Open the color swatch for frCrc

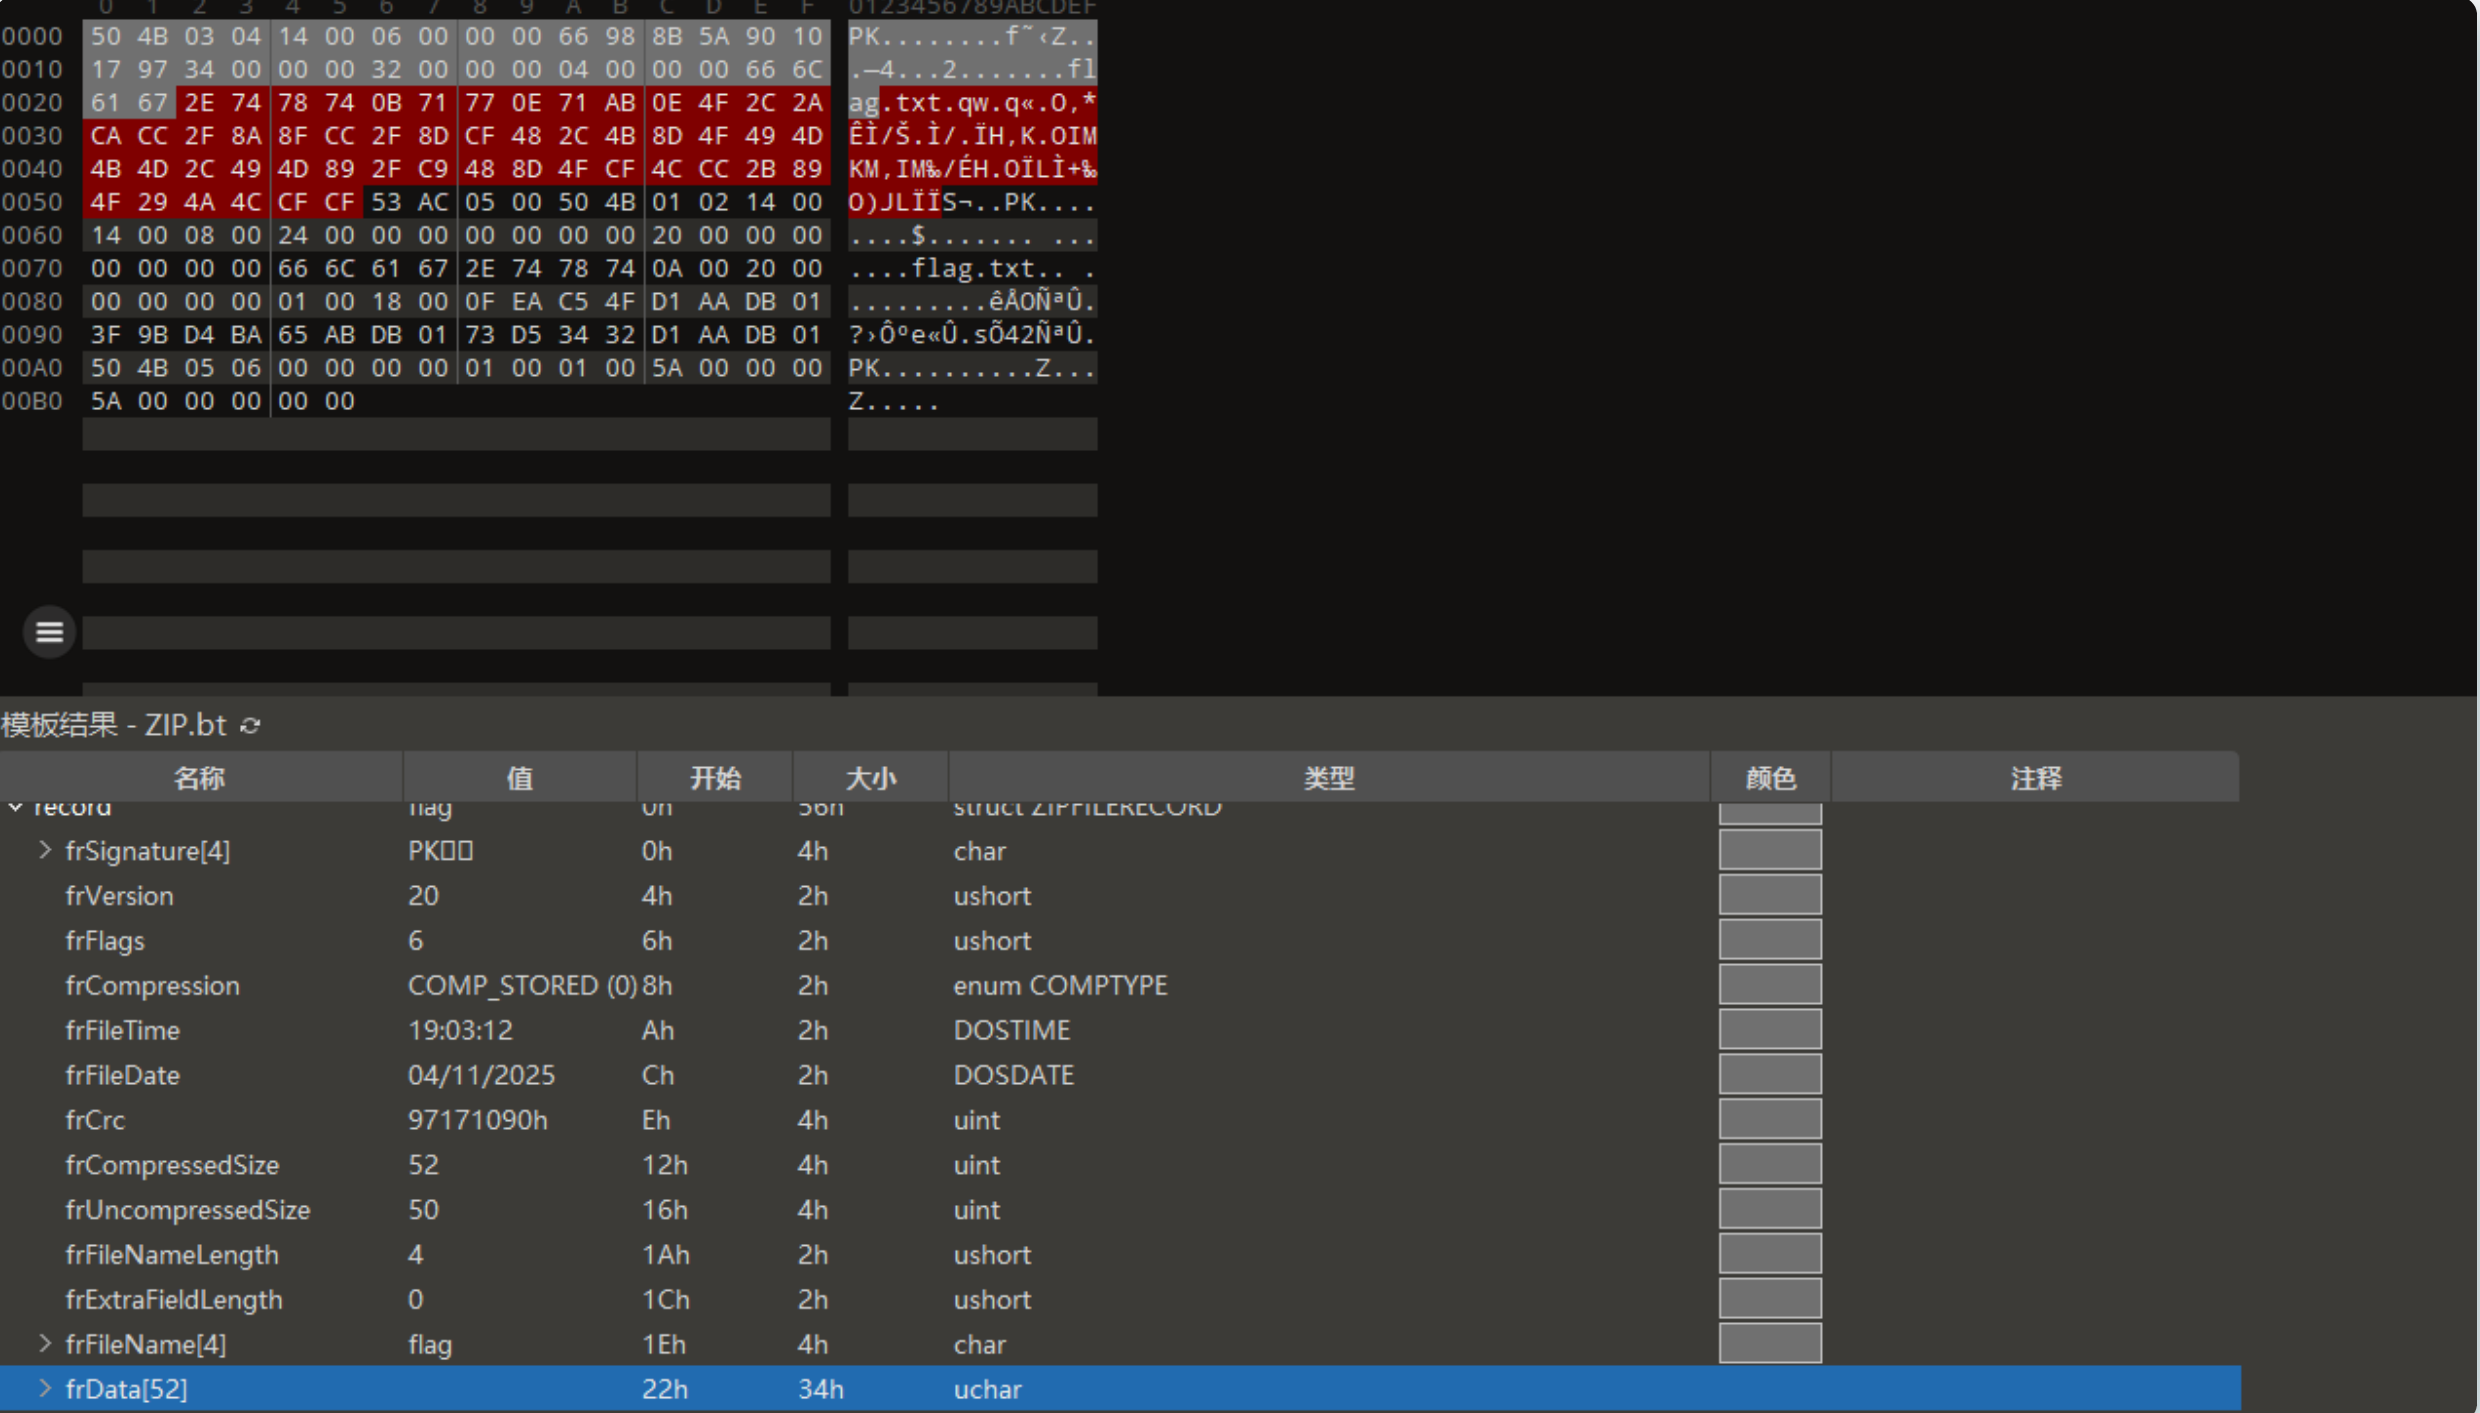coord(1769,1119)
